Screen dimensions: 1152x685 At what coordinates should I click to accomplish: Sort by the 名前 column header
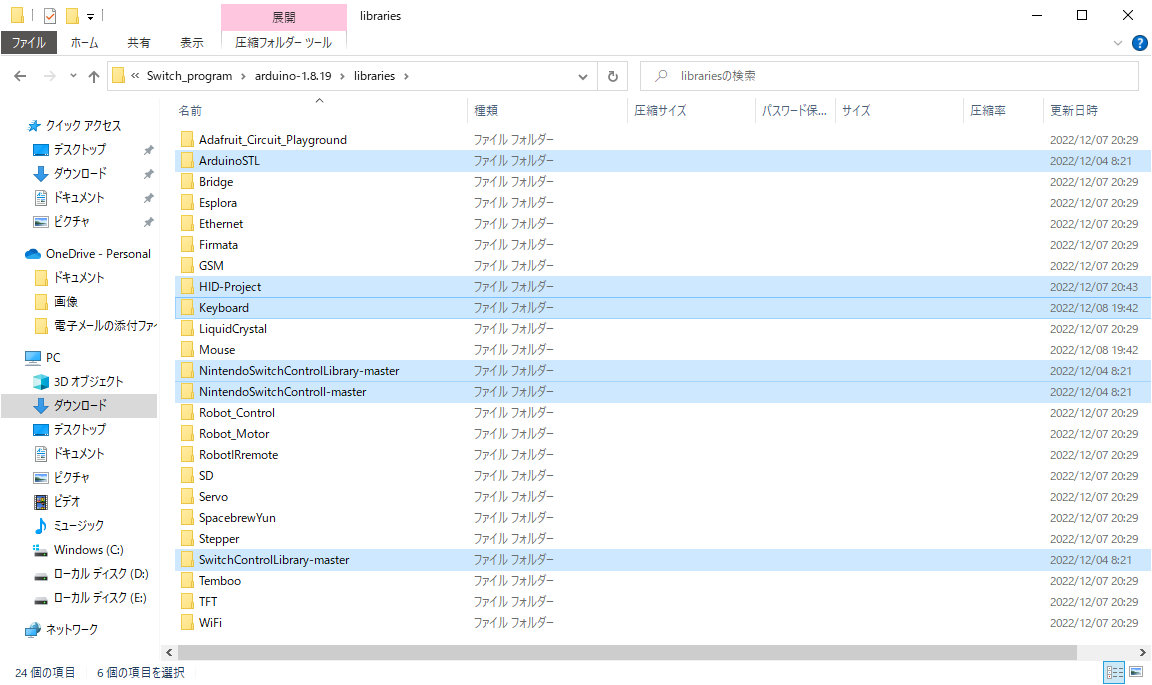click(190, 110)
